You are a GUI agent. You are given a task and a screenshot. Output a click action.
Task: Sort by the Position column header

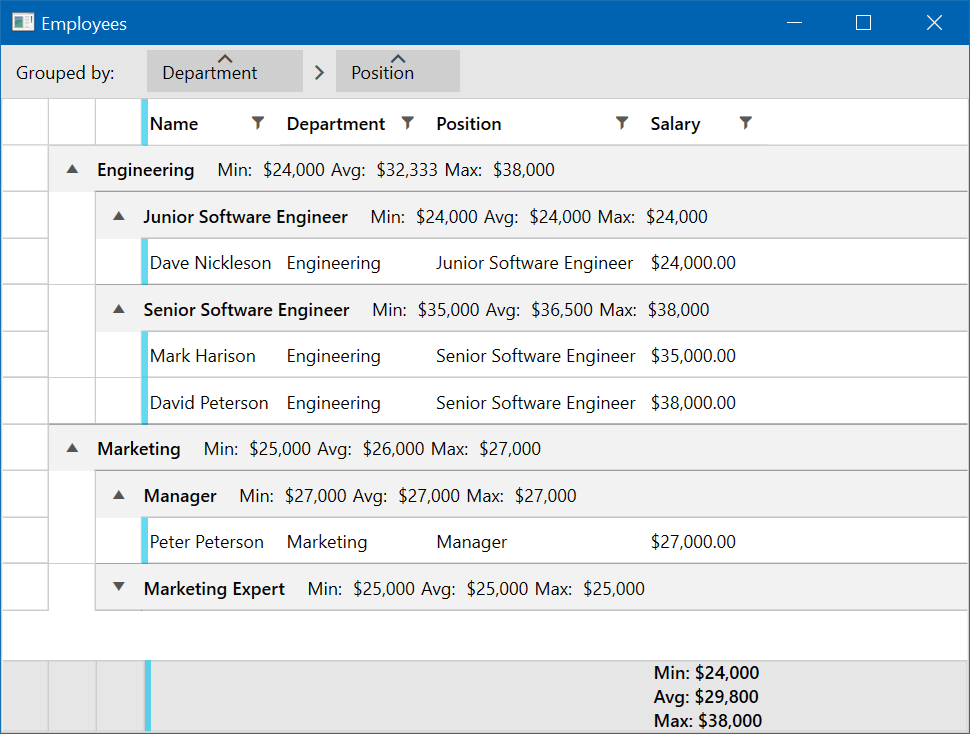pos(469,124)
